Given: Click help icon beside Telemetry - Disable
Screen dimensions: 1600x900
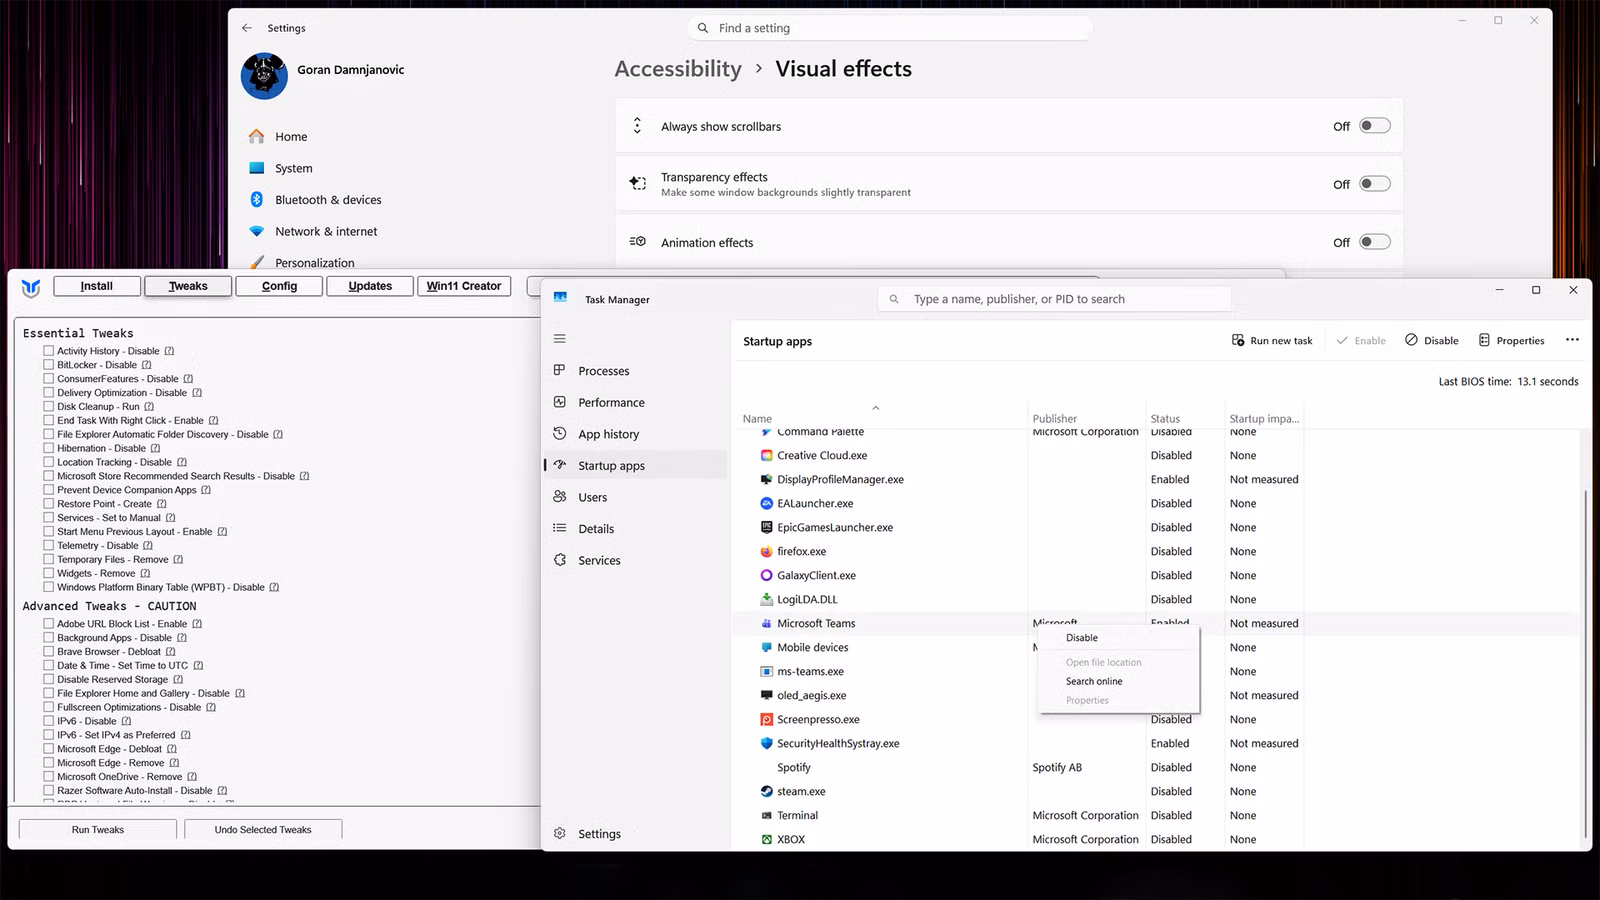Looking at the screenshot, I should tap(148, 546).
